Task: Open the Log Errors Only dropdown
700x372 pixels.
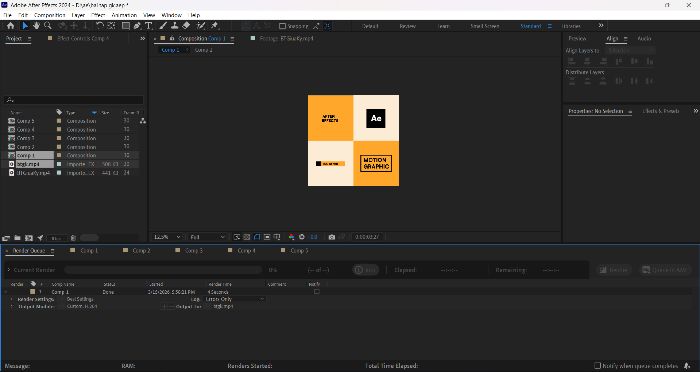Action: click(235, 299)
